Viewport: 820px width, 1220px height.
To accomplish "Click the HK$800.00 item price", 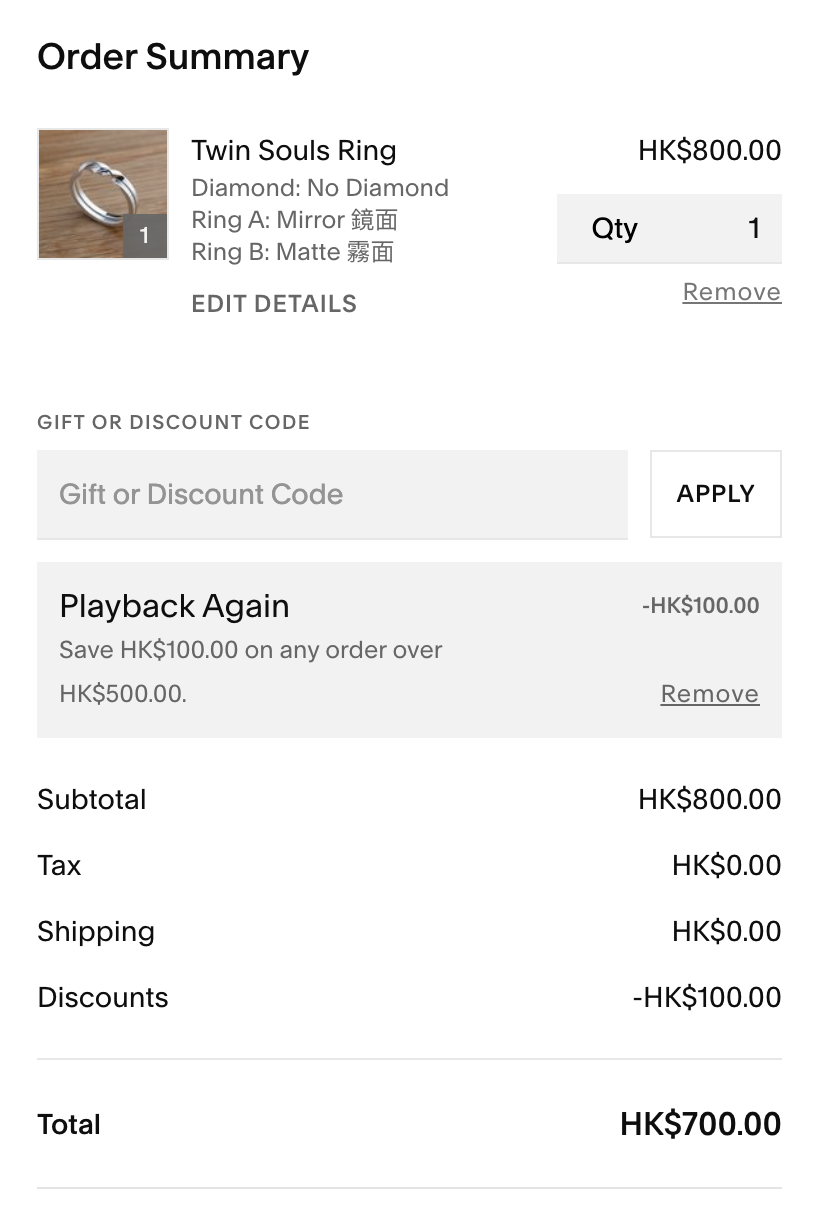I will click(x=710, y=151).
